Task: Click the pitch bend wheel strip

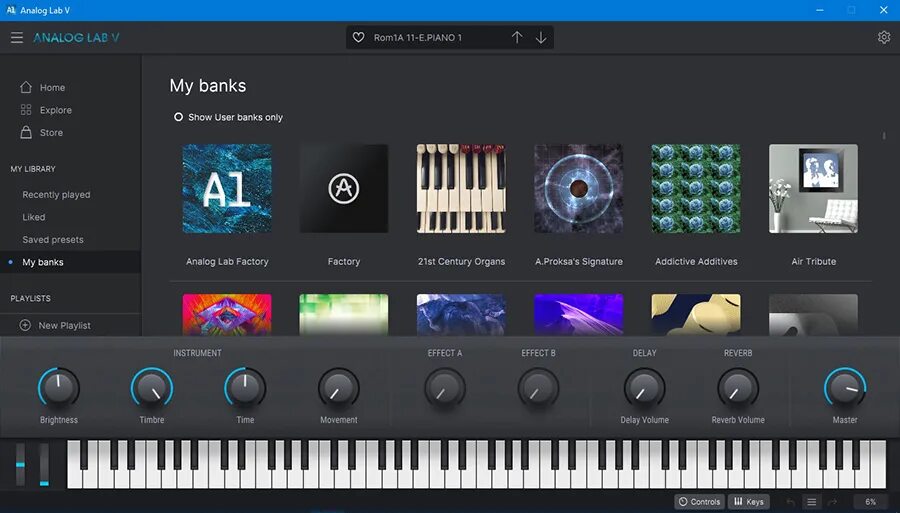Action: (21, 464)
